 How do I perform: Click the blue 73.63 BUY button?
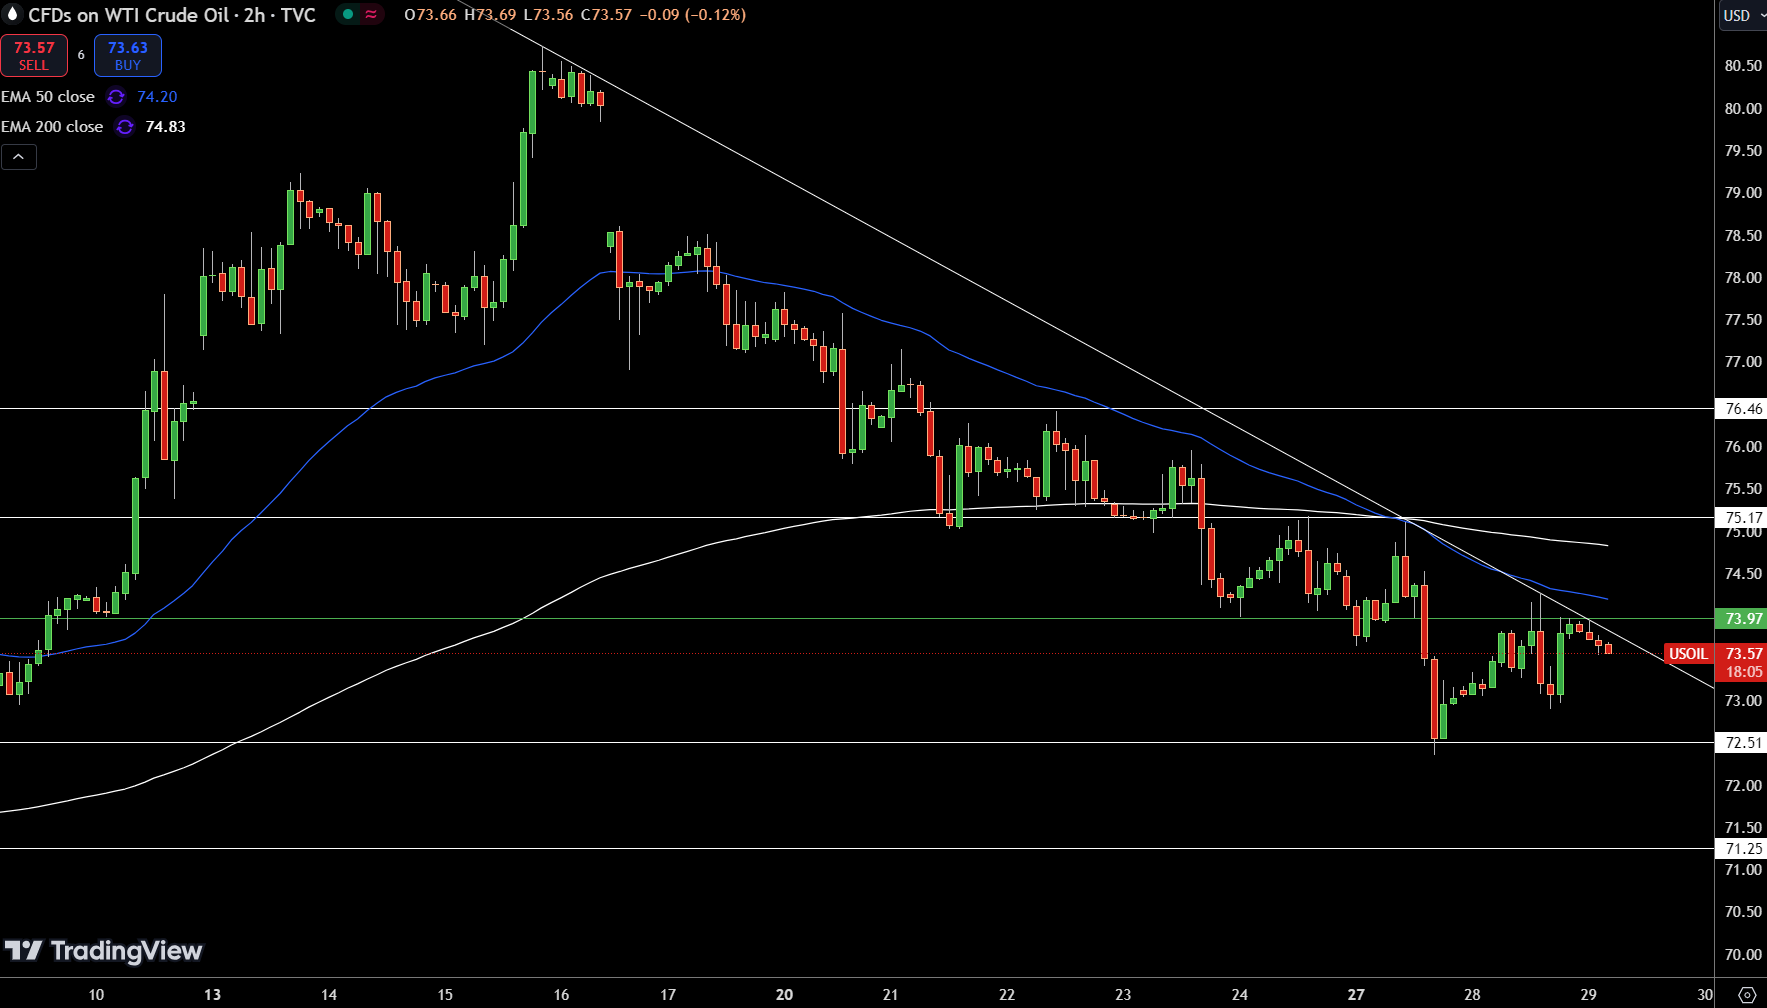[128, 56]
